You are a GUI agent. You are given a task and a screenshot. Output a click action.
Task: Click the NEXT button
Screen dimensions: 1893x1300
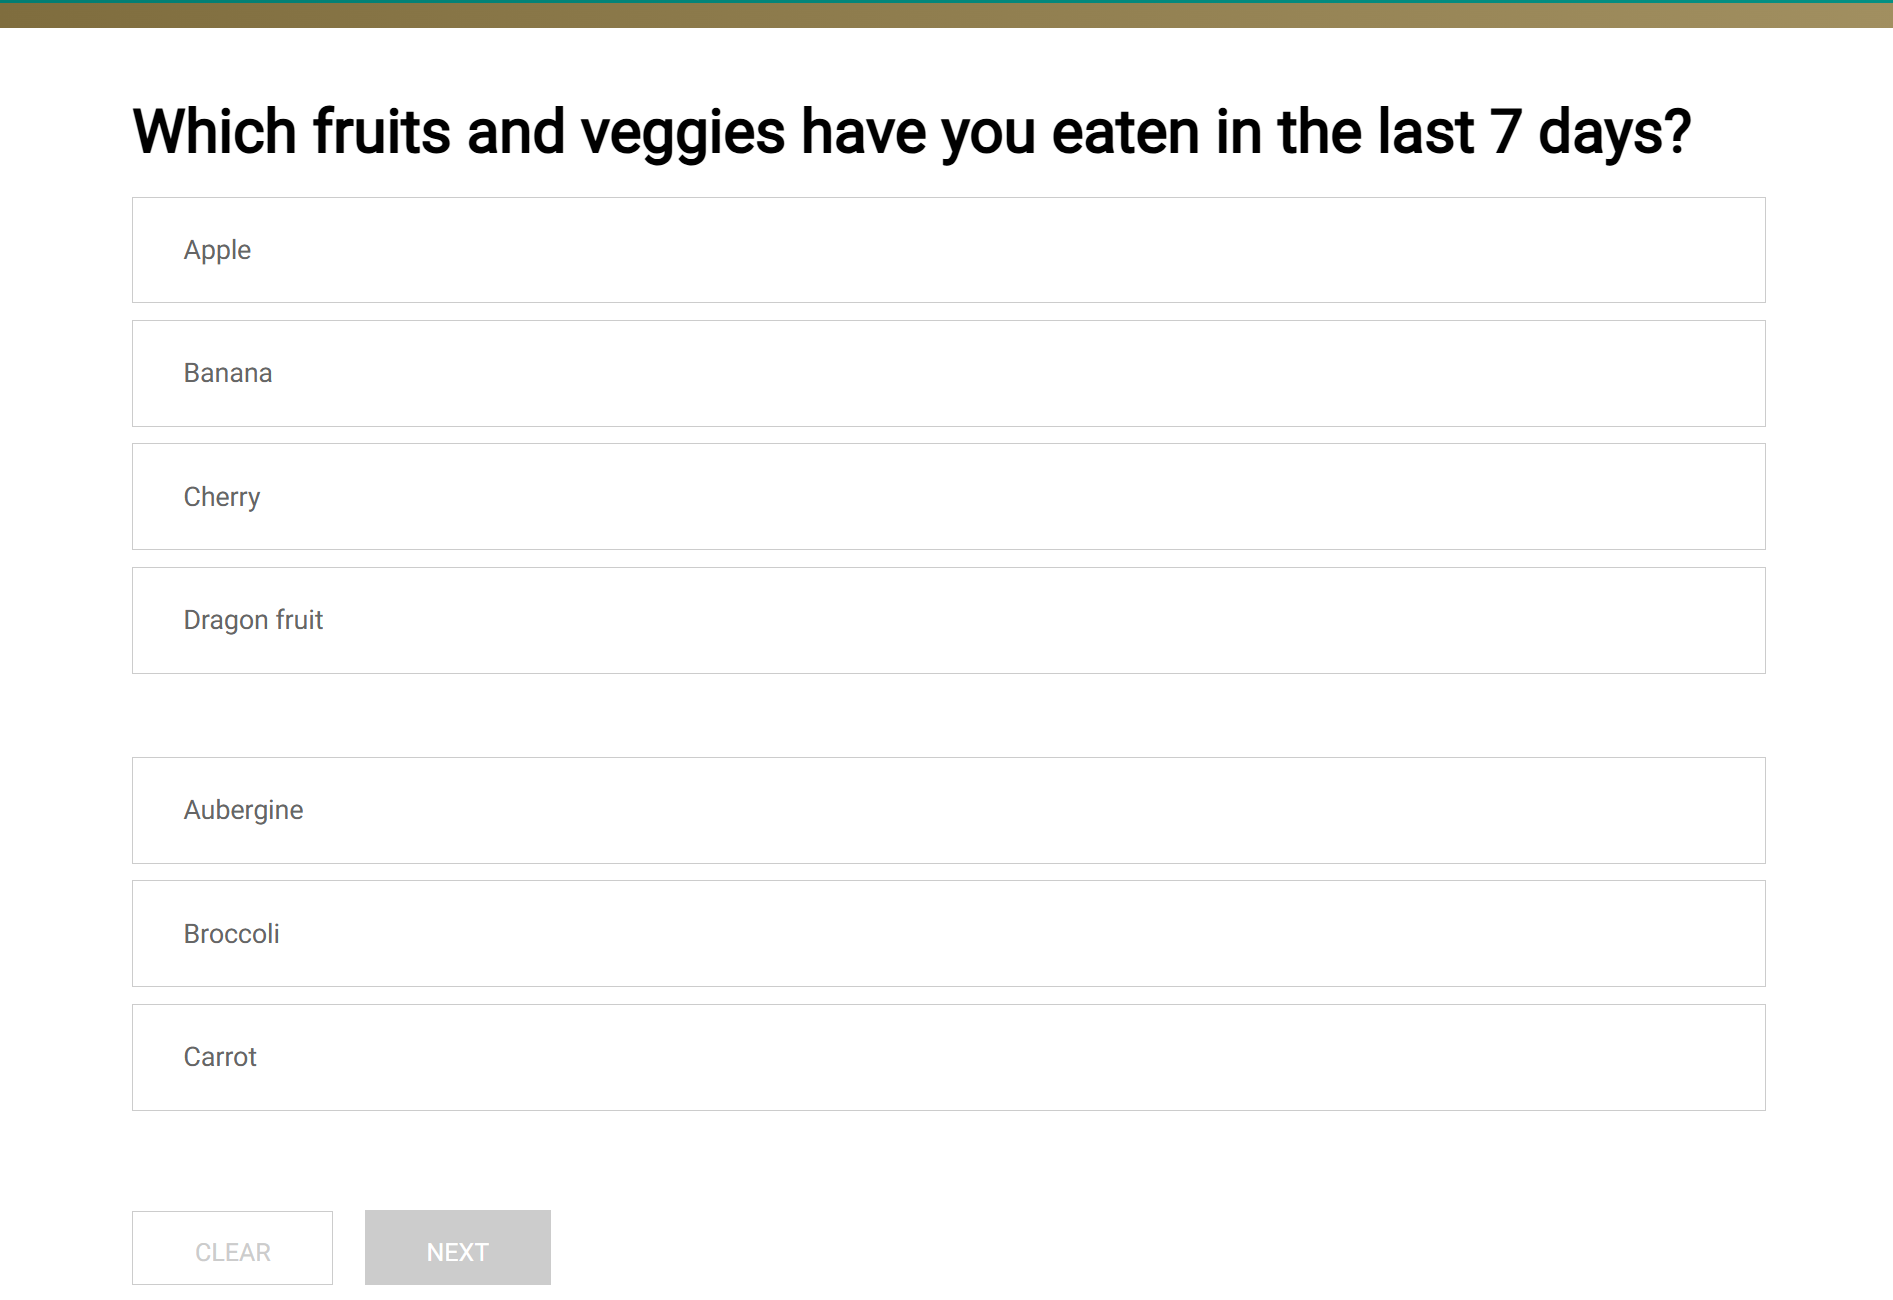pyautogui.click(x=457, y=1248)
